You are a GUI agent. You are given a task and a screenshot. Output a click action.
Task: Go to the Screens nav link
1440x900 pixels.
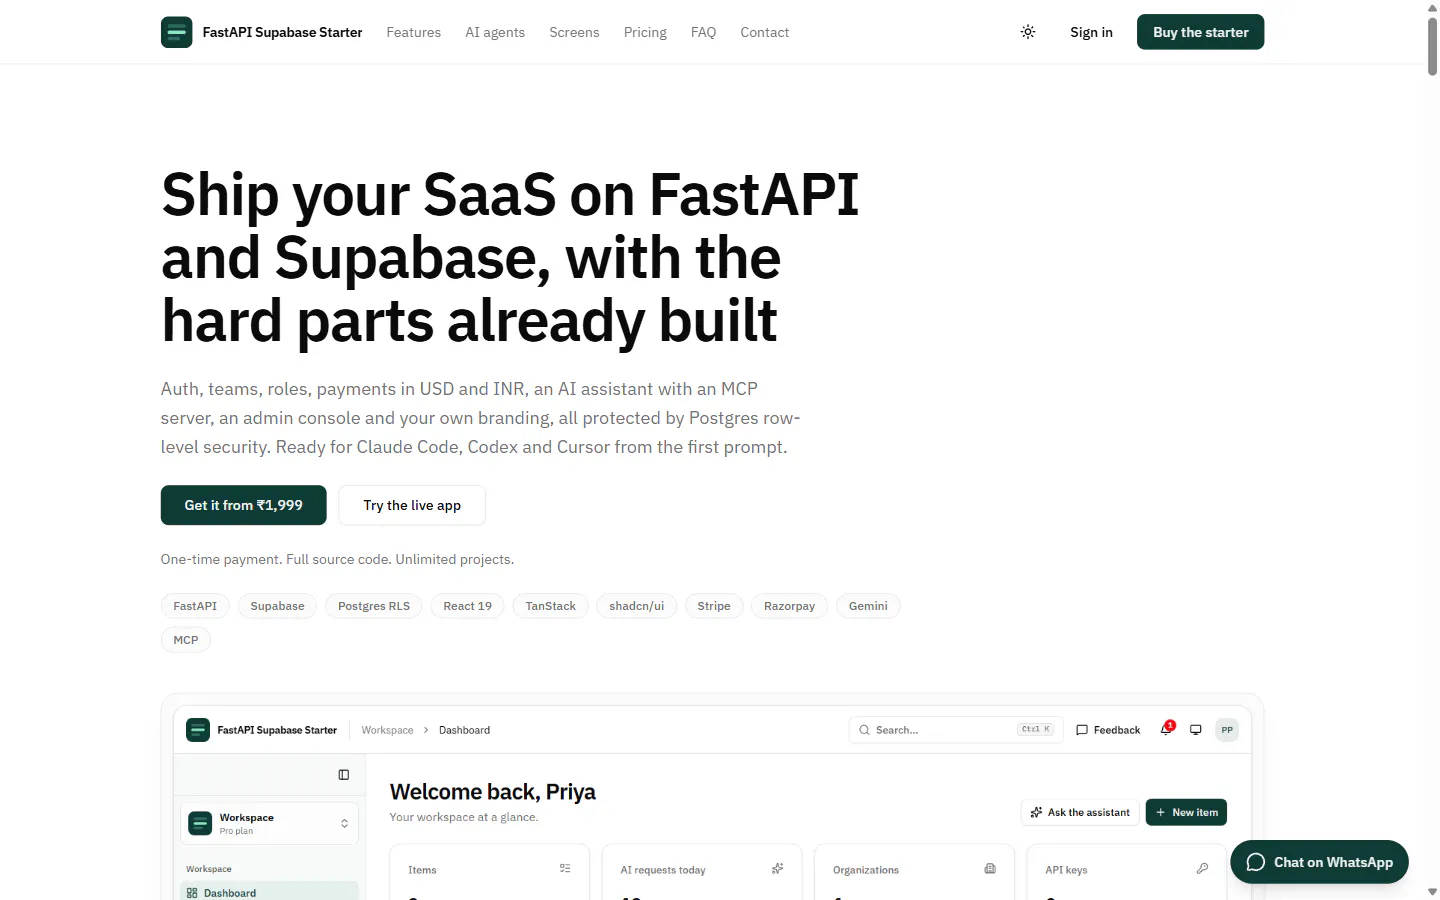(574, 32)
